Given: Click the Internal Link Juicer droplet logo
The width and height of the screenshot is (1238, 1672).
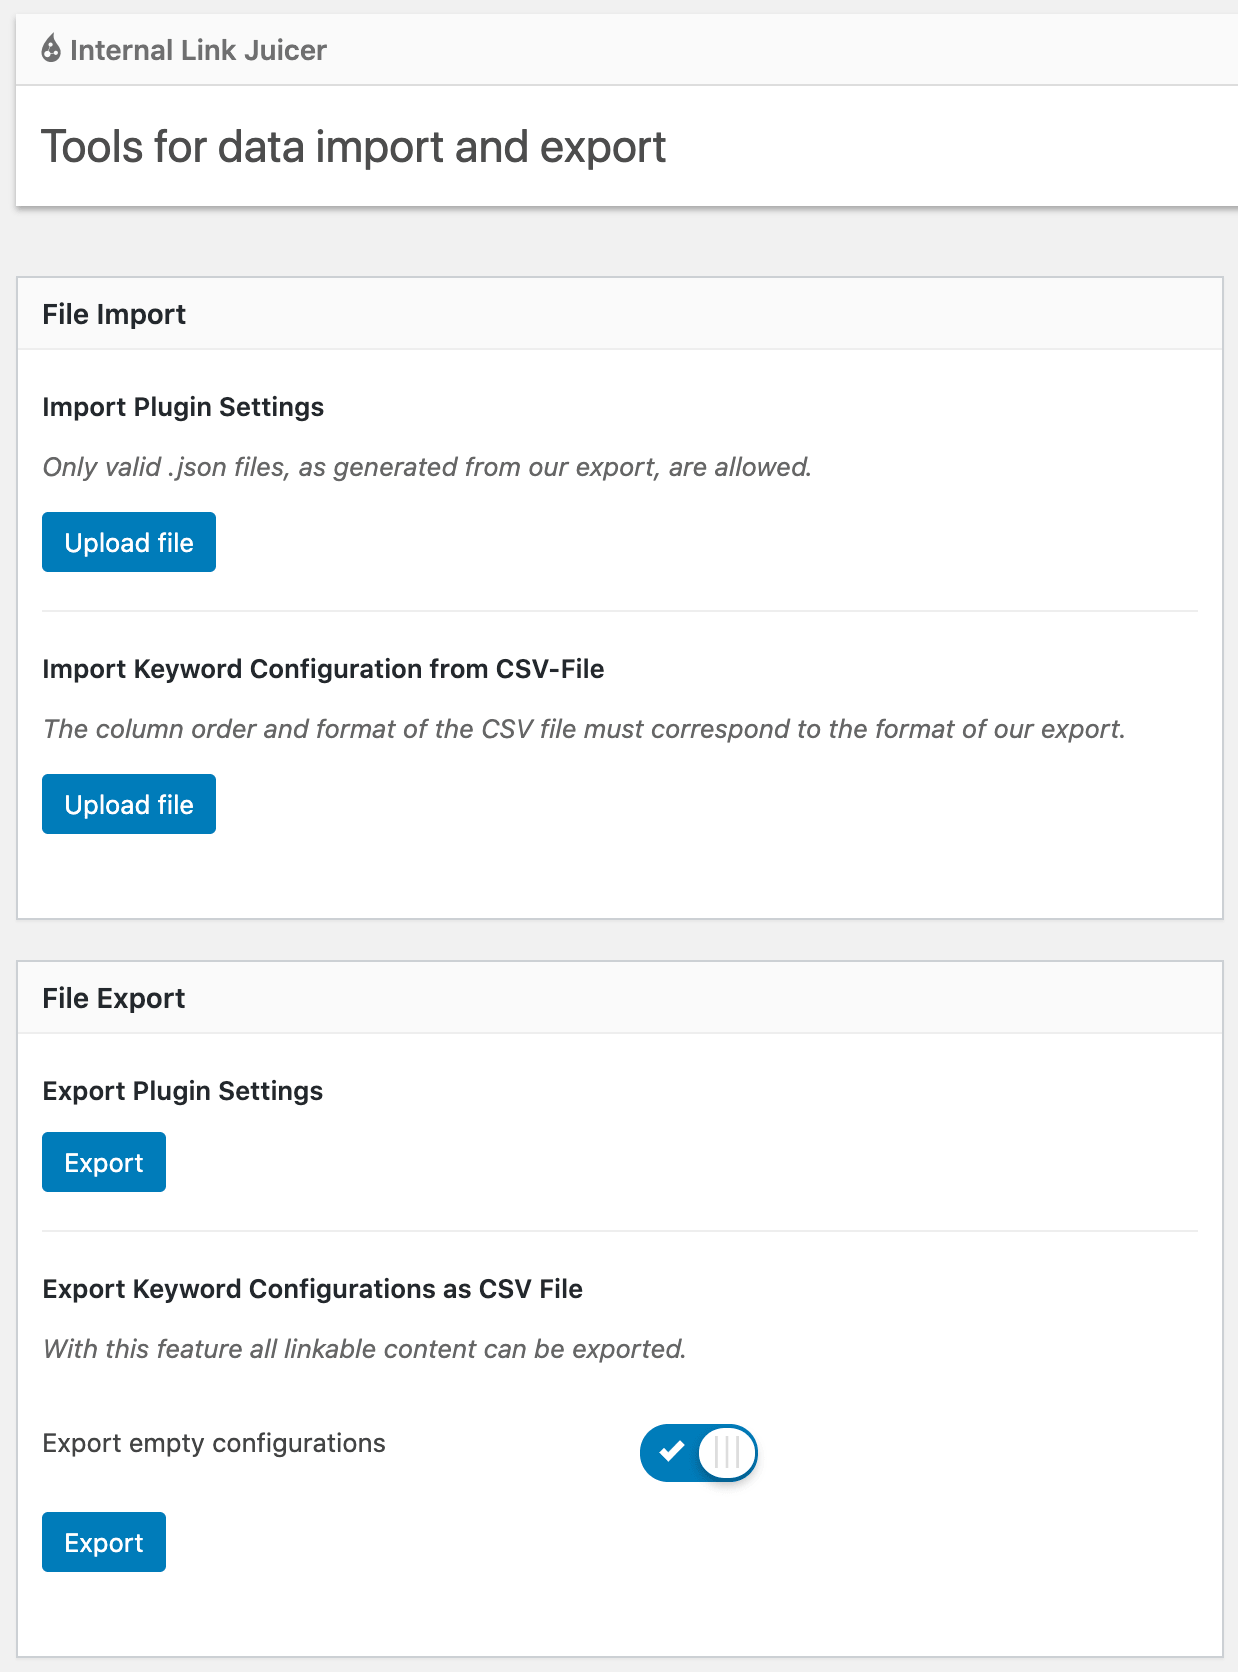Looking at the screenshot, I should 51,49.
